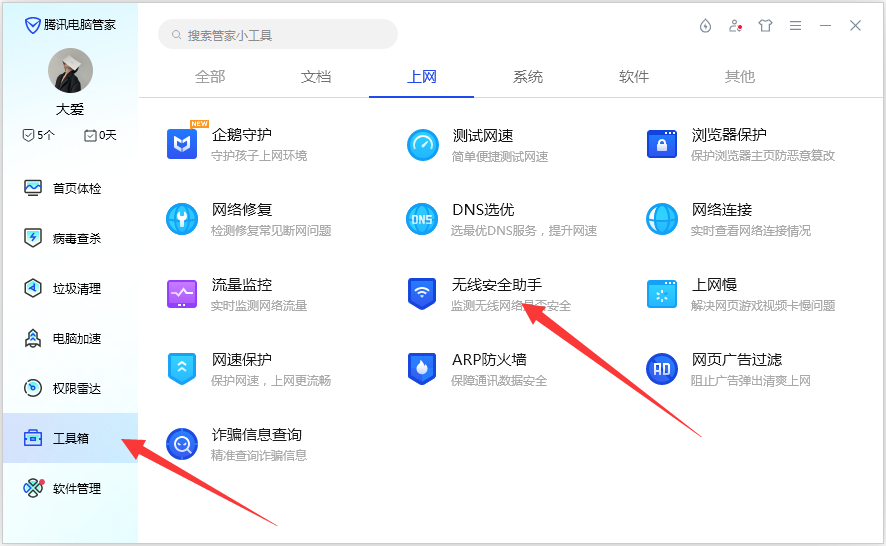Click the 解决网页游戏视频卡慢问题 description
The height and width of the screenshot is (546, 886).
(x=763, y=306)
